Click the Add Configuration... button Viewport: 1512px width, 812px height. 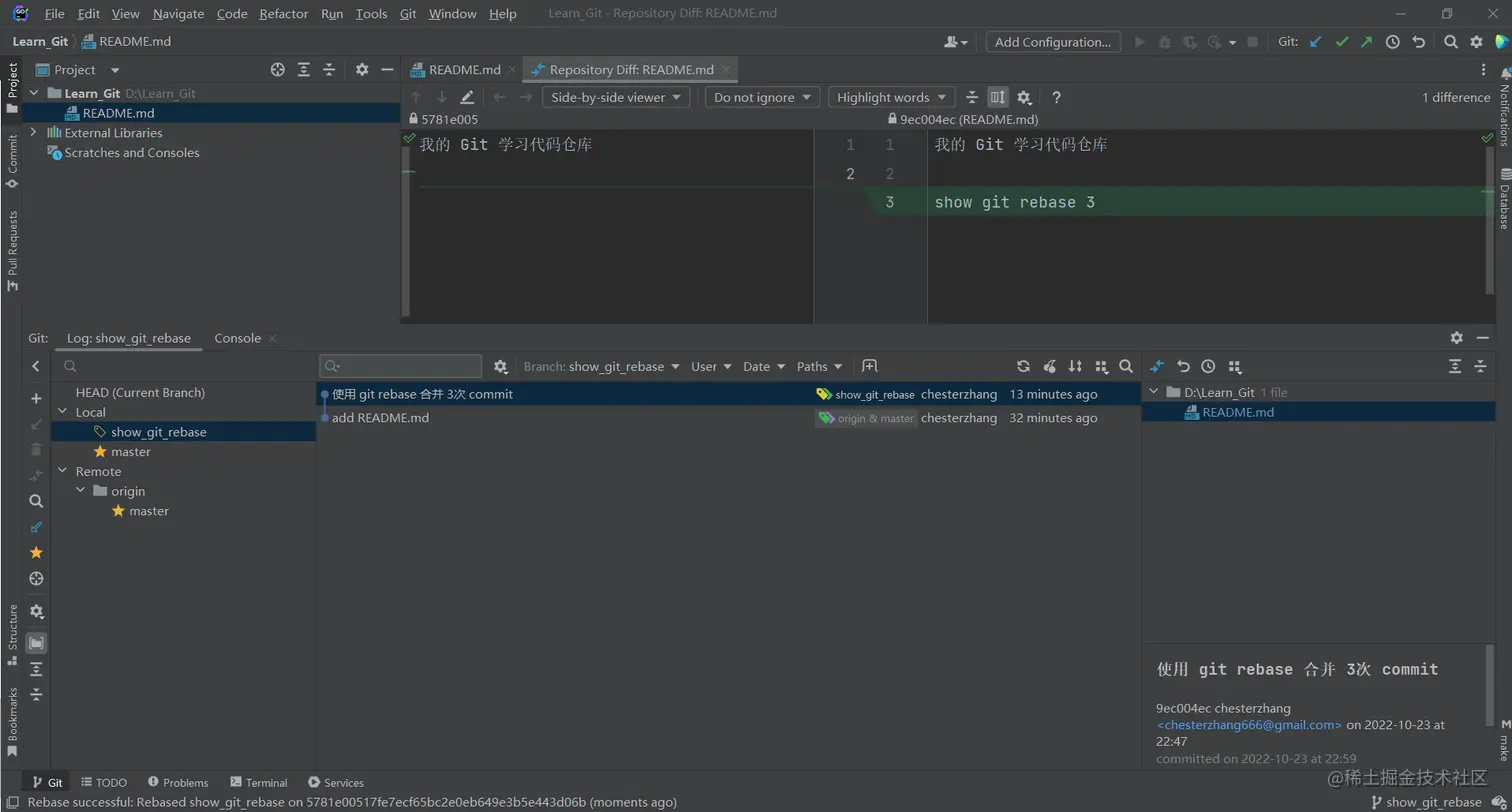coord(1053,42)
